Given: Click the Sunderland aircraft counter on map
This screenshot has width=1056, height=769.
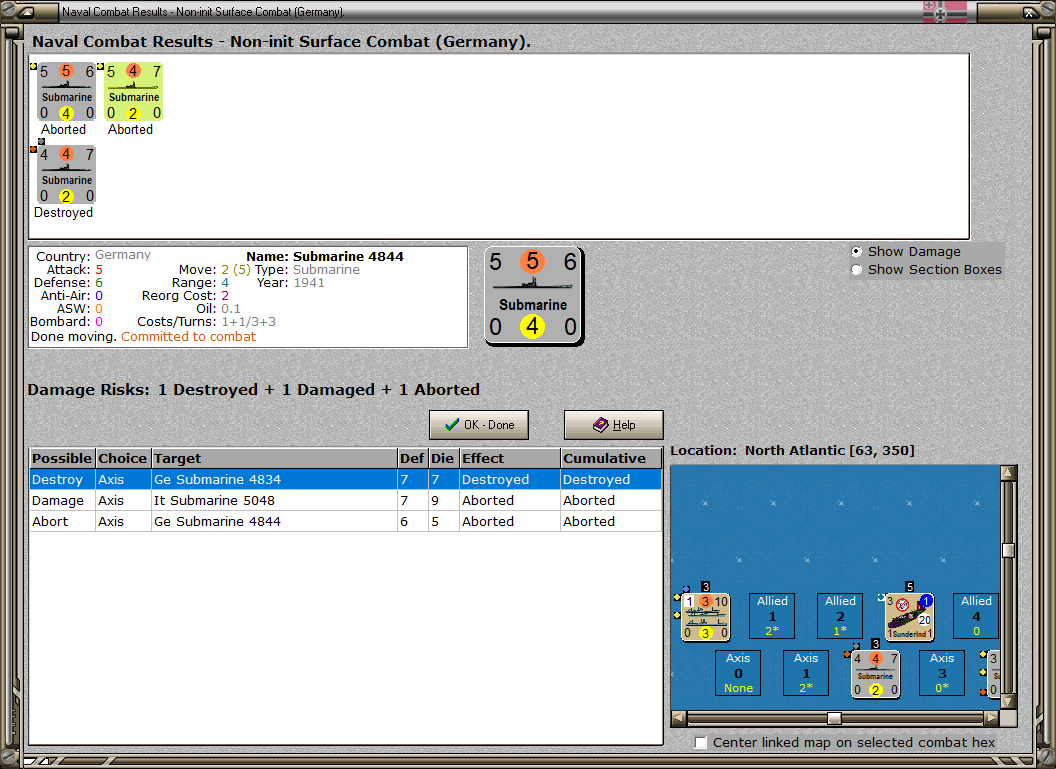Looking at the screenshot, I should pyautogui.click(x=909, y=616).
